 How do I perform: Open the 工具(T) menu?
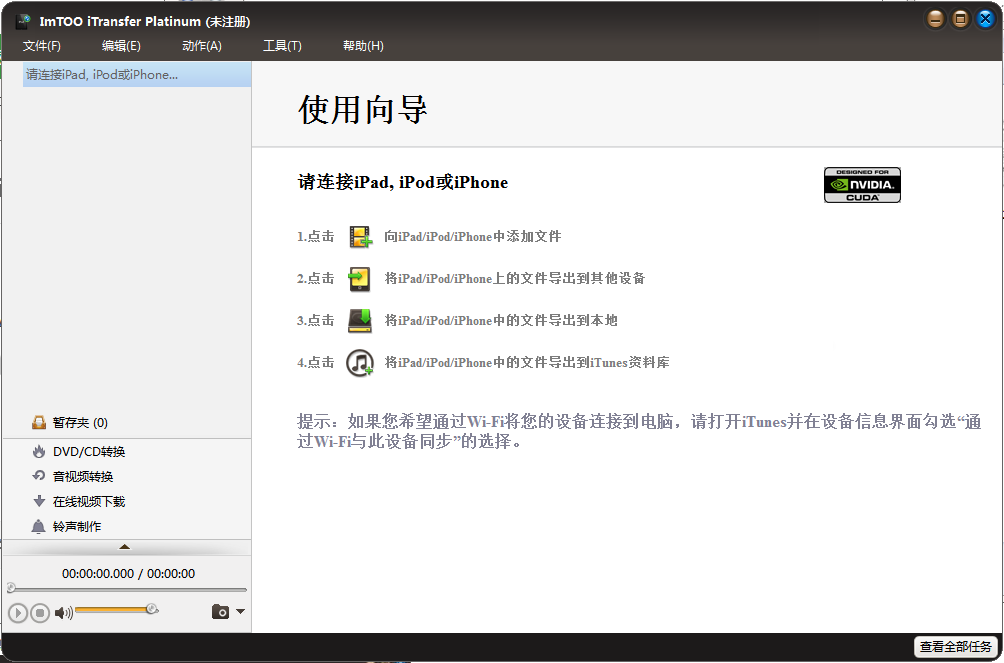(x=282, y=46)
